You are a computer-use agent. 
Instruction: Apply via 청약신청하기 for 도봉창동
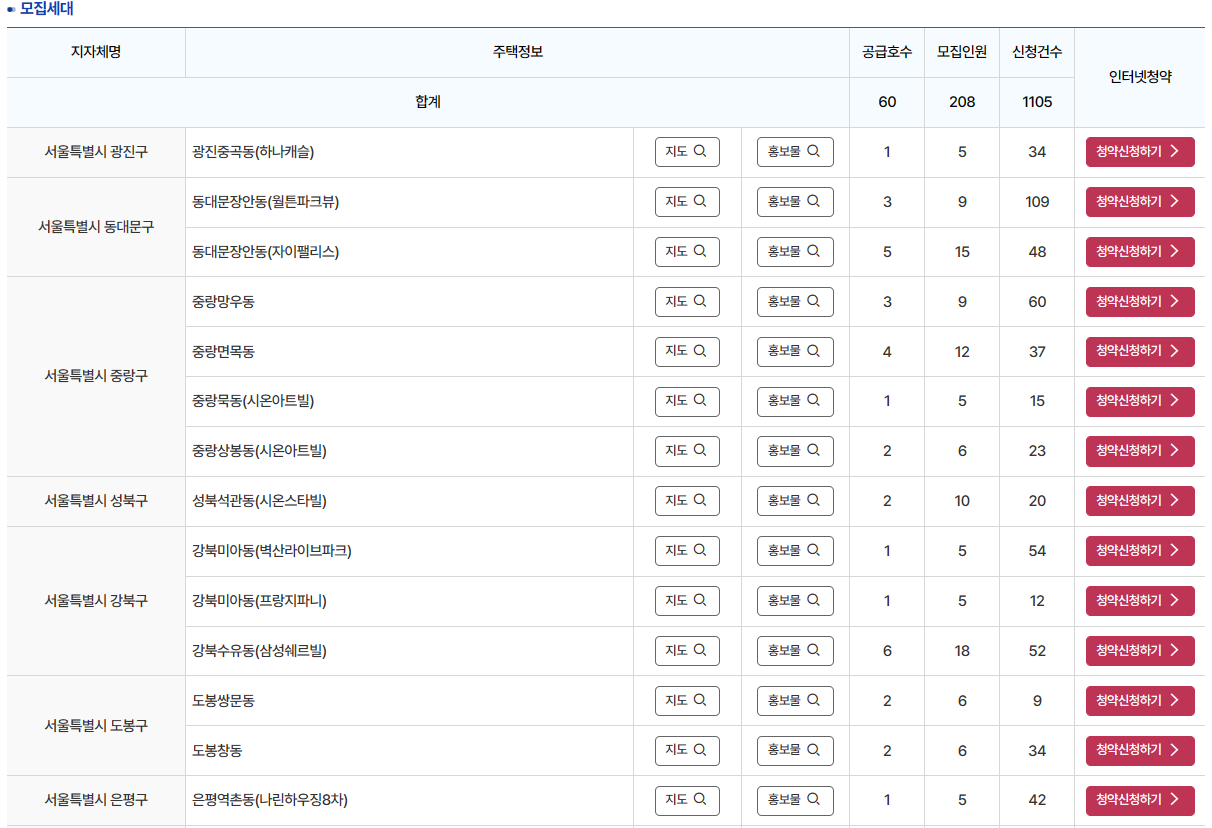1140,751
